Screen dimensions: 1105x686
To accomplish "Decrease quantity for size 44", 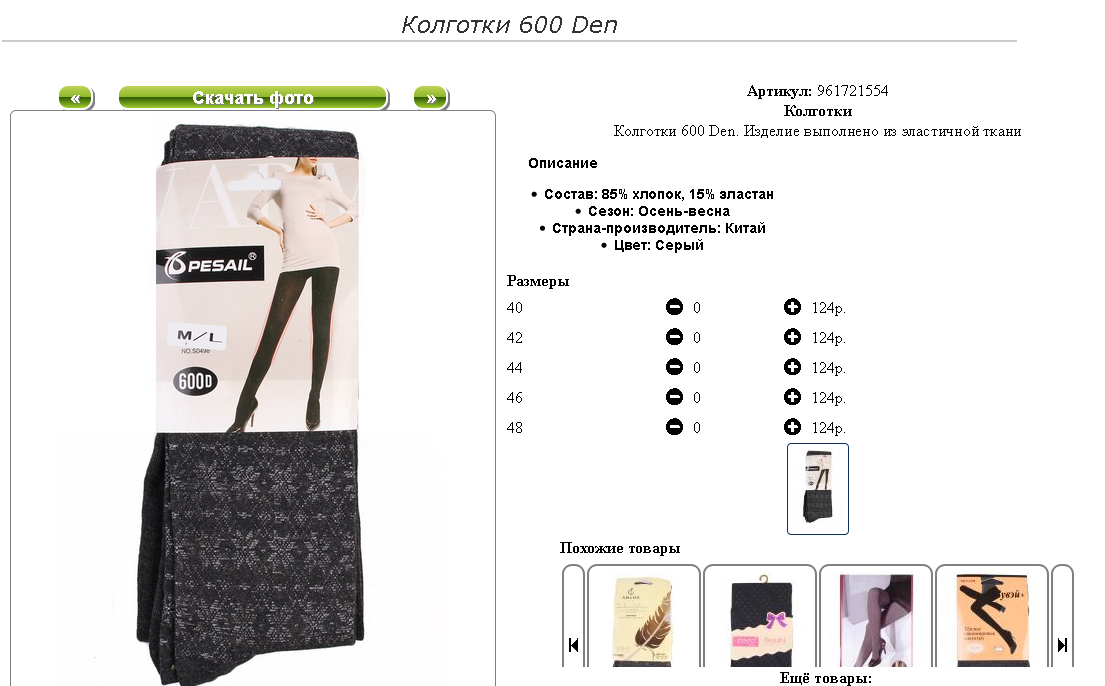I will (674, 367).
